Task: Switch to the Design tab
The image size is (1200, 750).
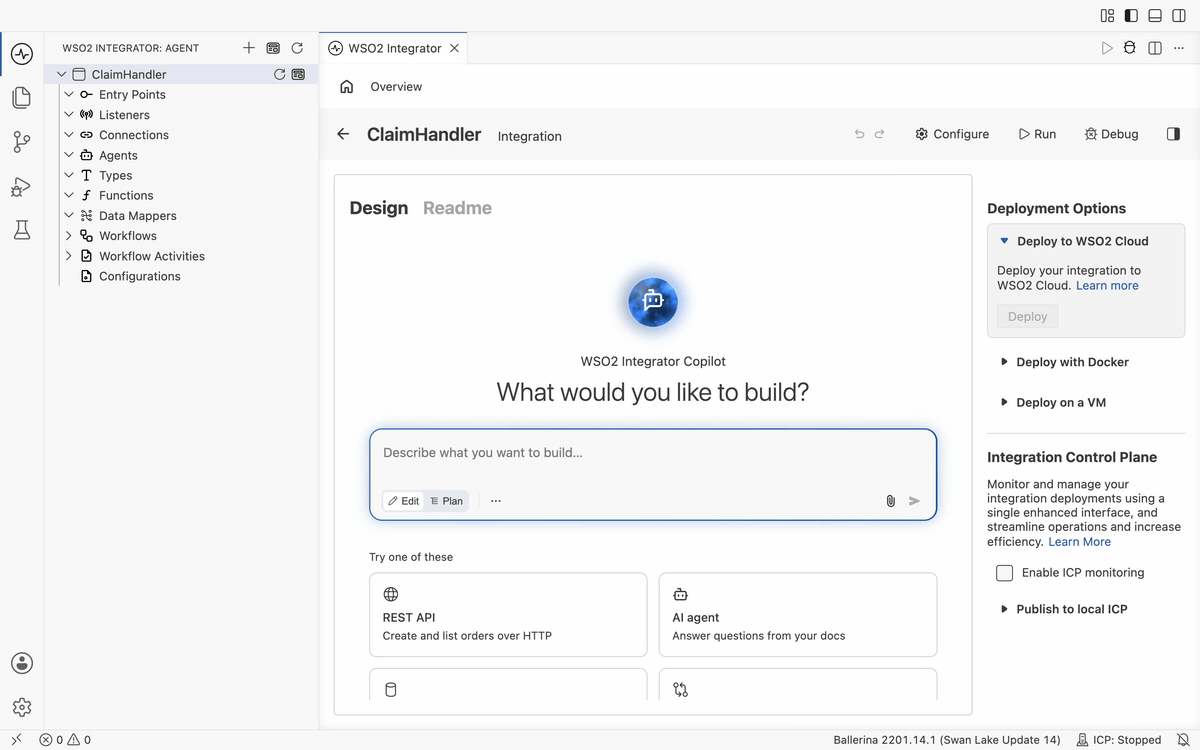Action: [x=379, y=208]
